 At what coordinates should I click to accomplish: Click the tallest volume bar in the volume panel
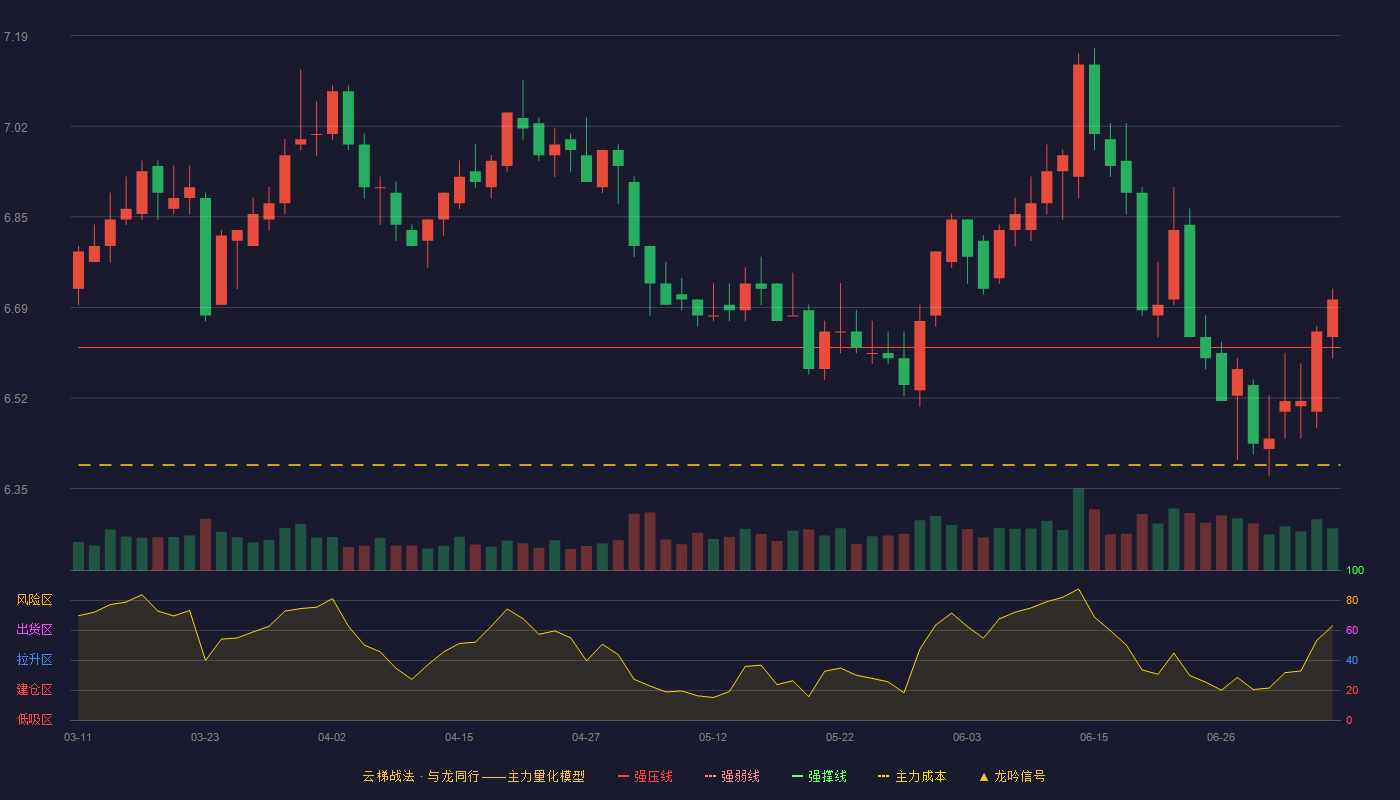[x=1078, y=529]
